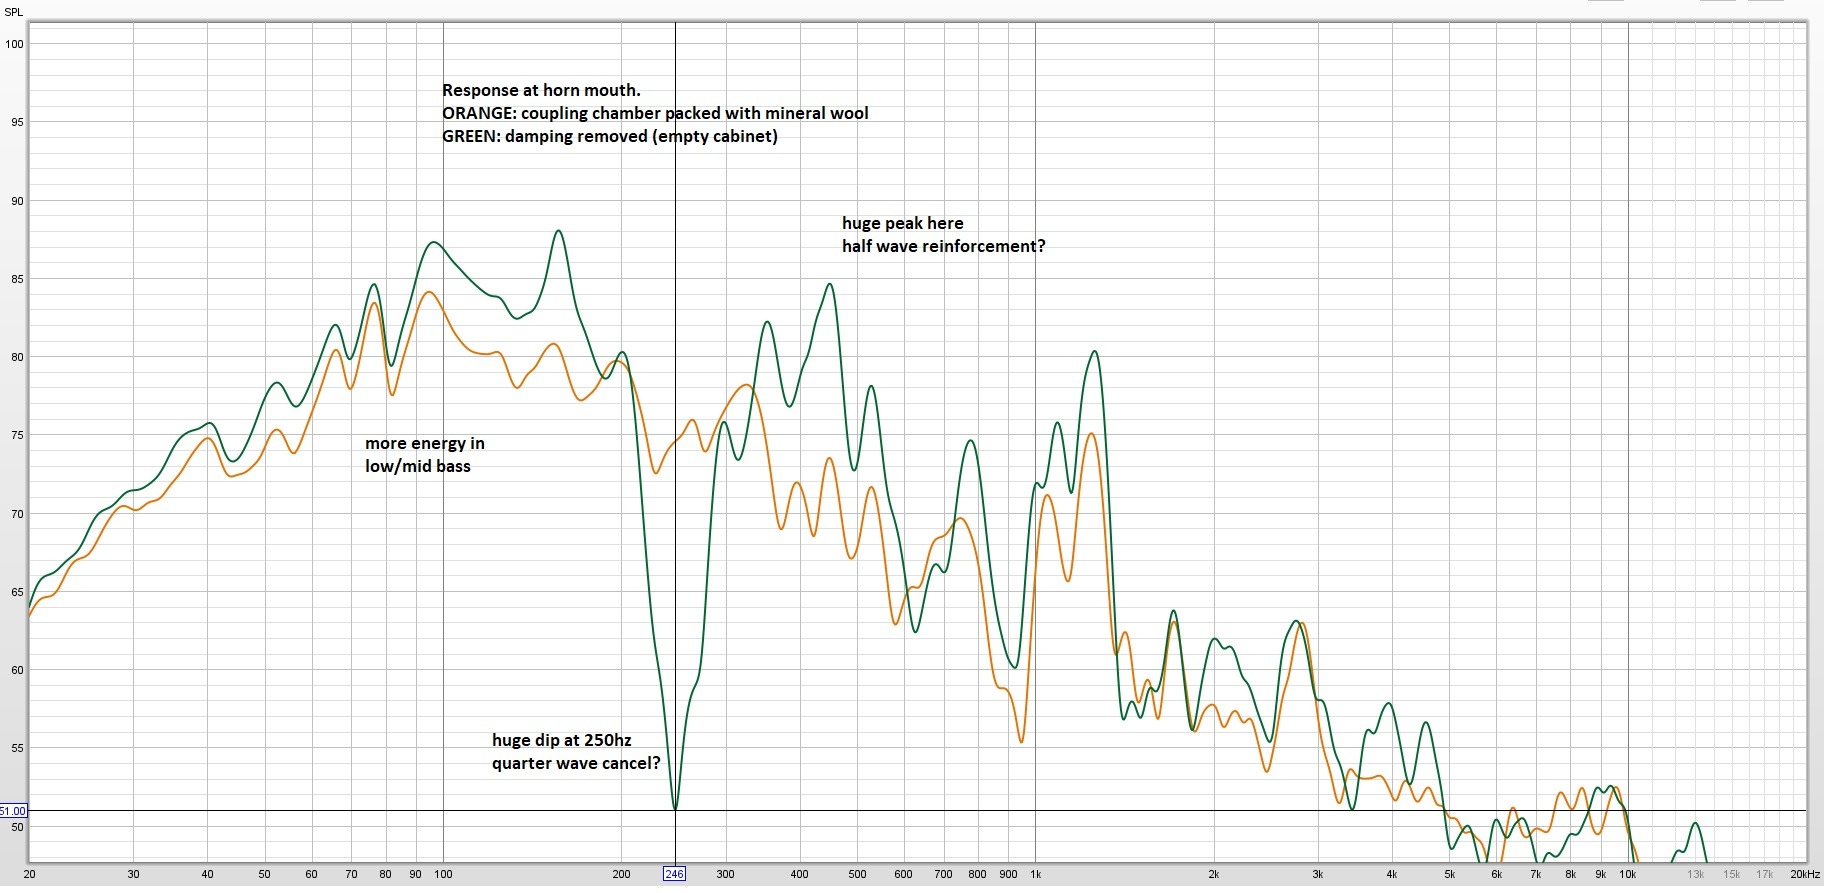
Task: Click the "huge peak here" annotation
Action: (903, 223)
